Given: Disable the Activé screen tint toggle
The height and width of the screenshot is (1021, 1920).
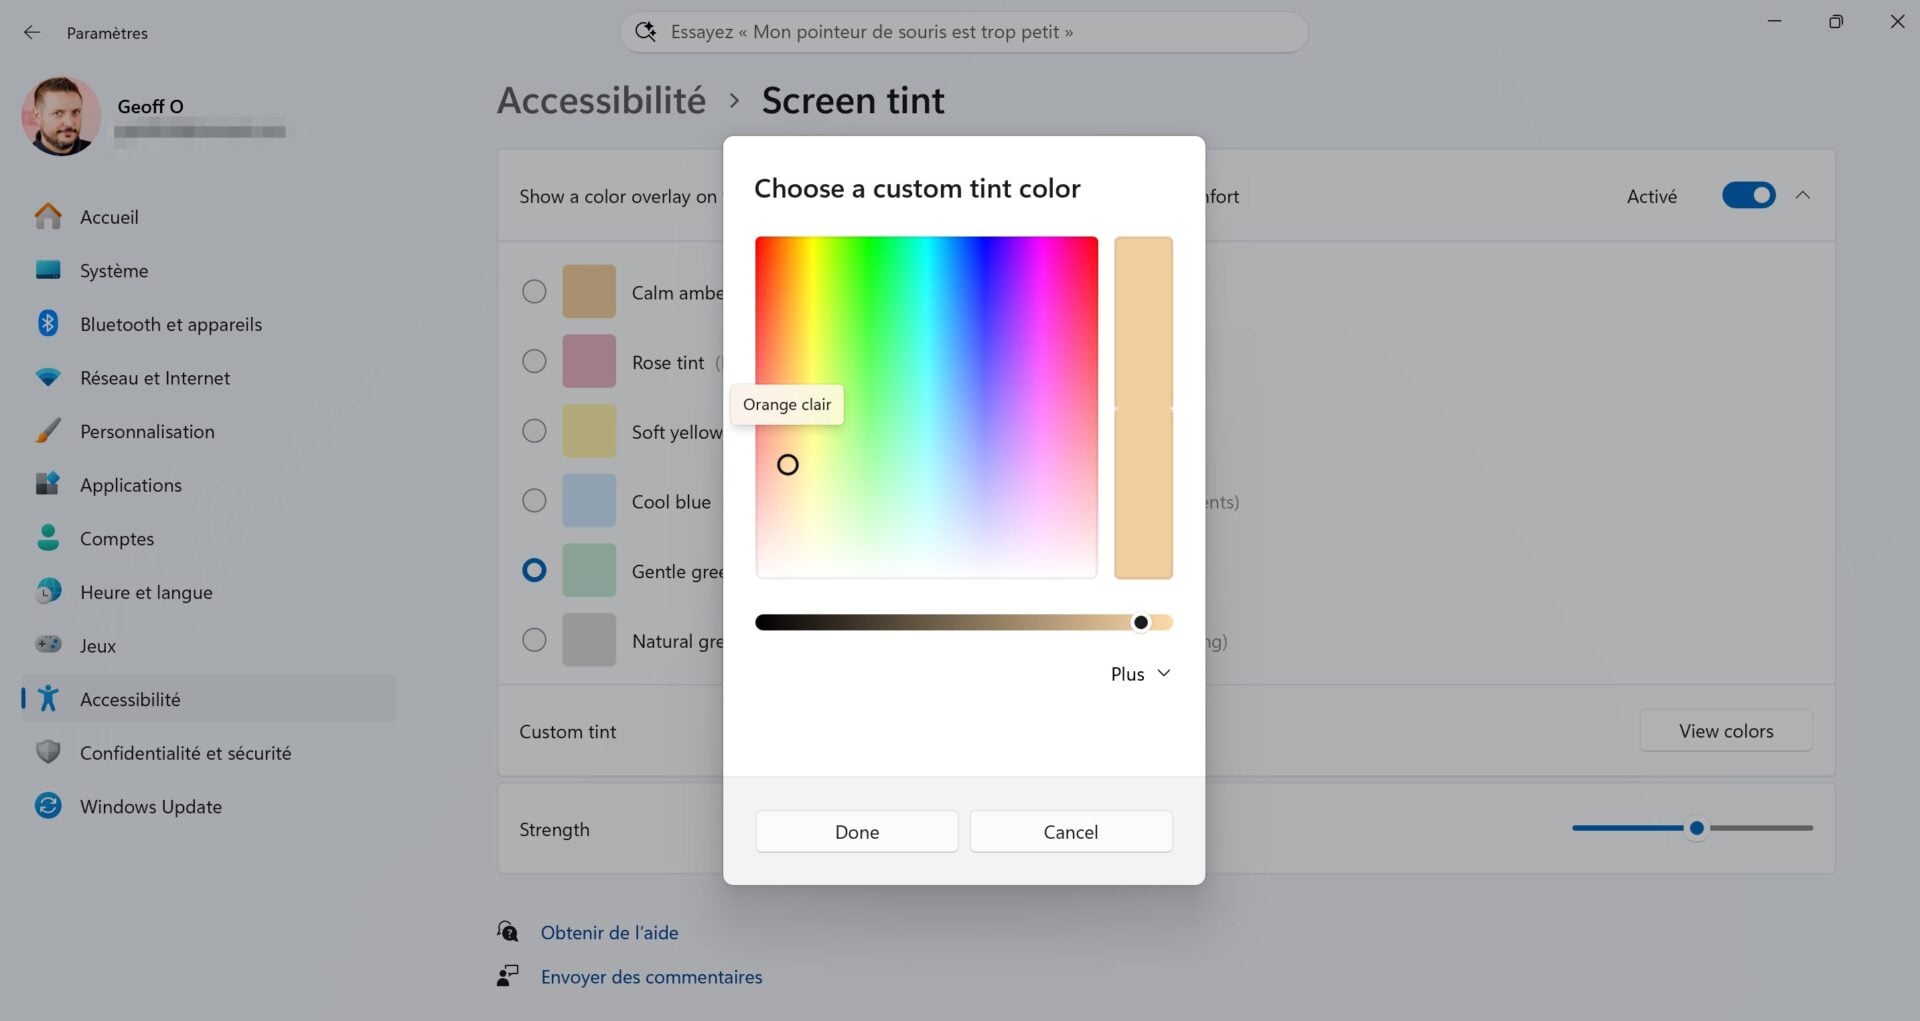Looking at the screenshot, I should (1748, 195).
